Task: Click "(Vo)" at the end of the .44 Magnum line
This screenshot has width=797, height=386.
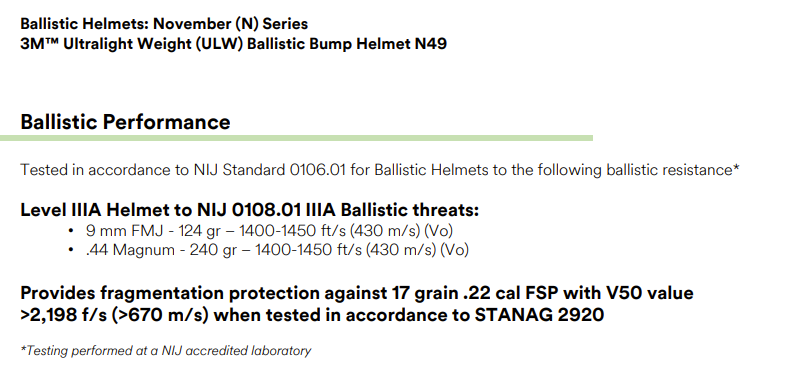Action: tap(454, 250)
